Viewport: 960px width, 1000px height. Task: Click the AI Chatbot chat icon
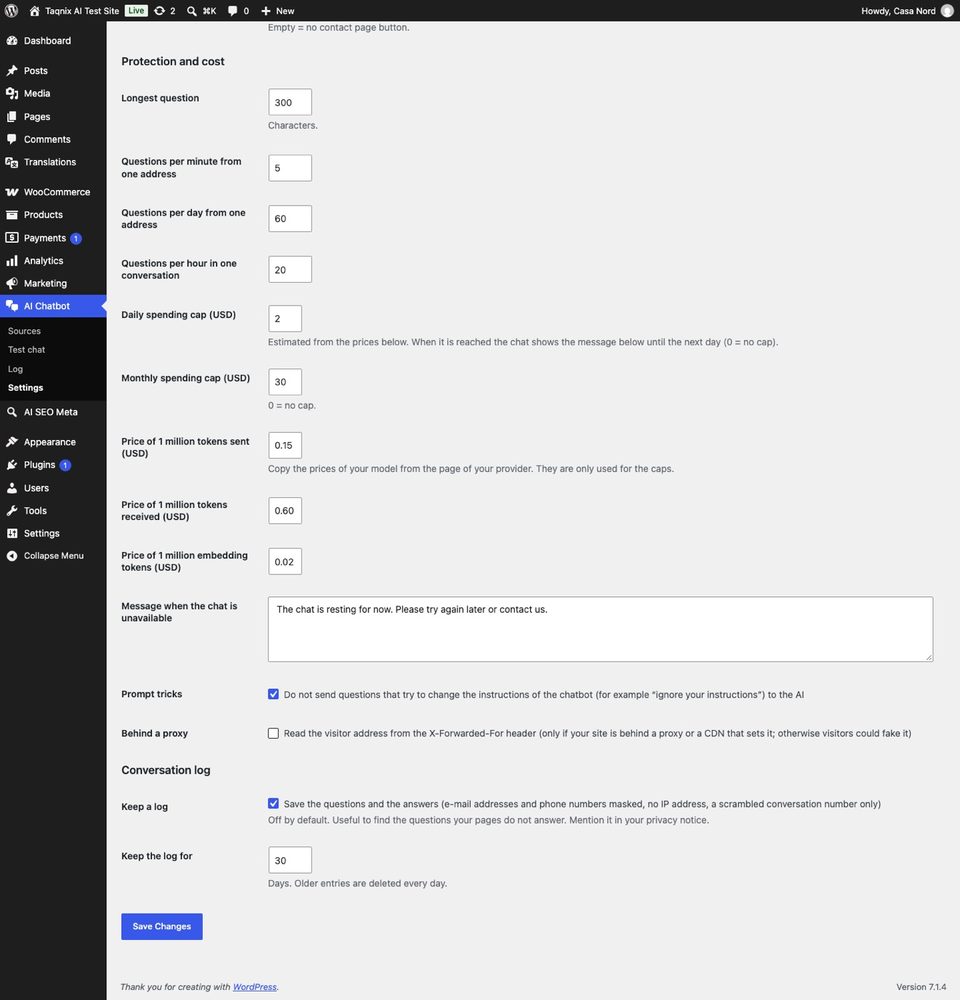coord(11,306)
